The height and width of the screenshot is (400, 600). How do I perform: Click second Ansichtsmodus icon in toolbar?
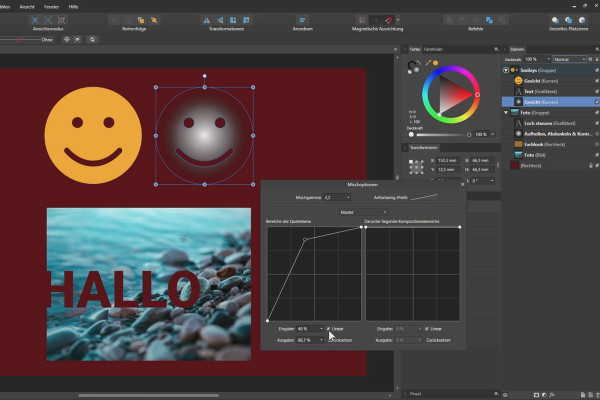[x=48, y=20]
